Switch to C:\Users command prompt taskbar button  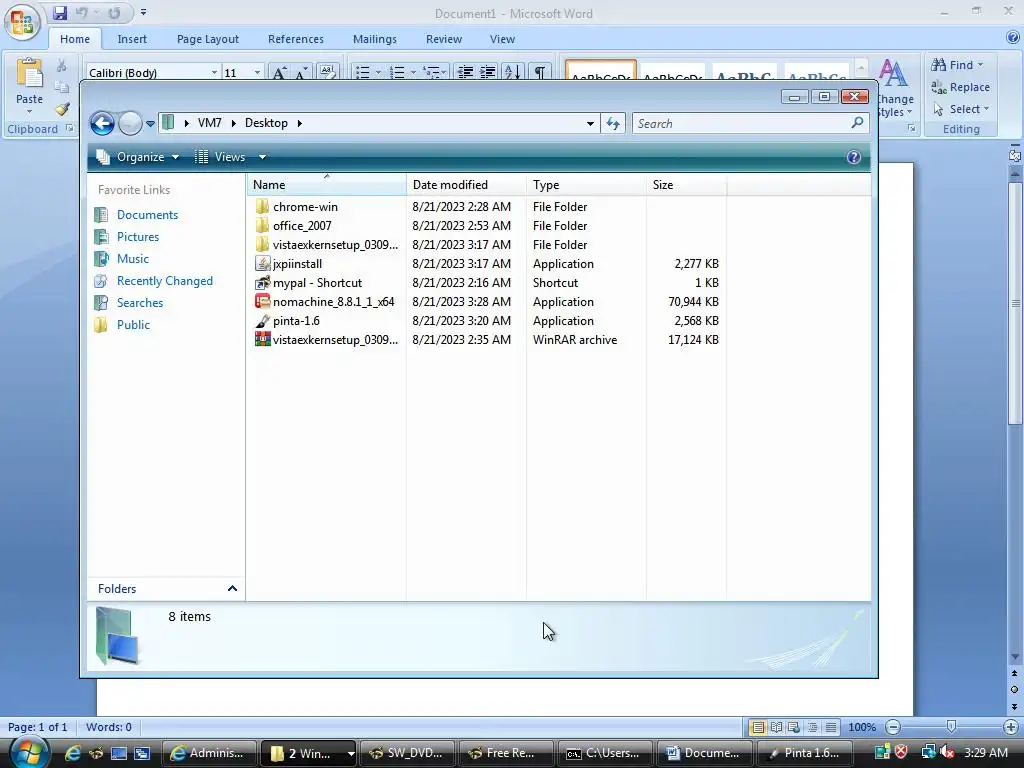click(604, 753)
